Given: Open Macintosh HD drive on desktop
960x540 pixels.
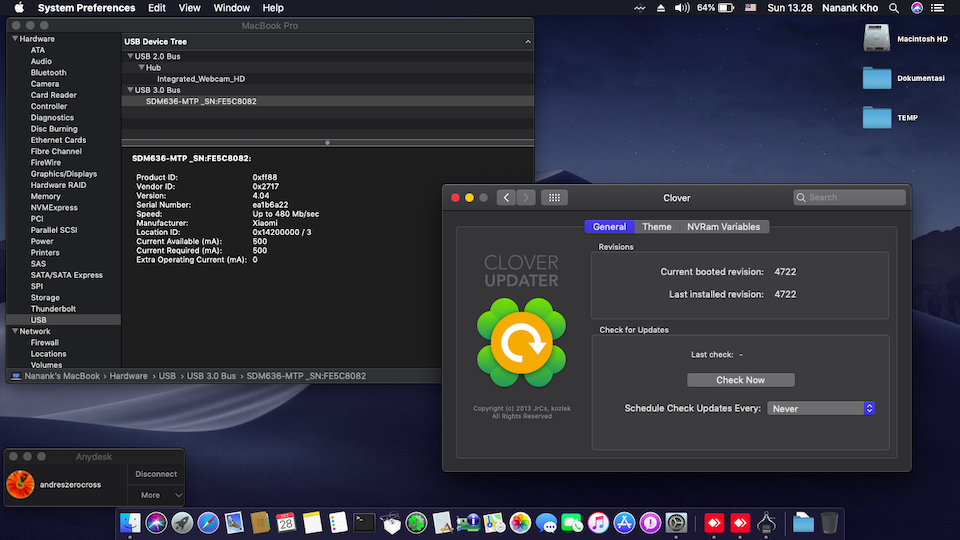Looking at the screenshot, I should 877,38.
